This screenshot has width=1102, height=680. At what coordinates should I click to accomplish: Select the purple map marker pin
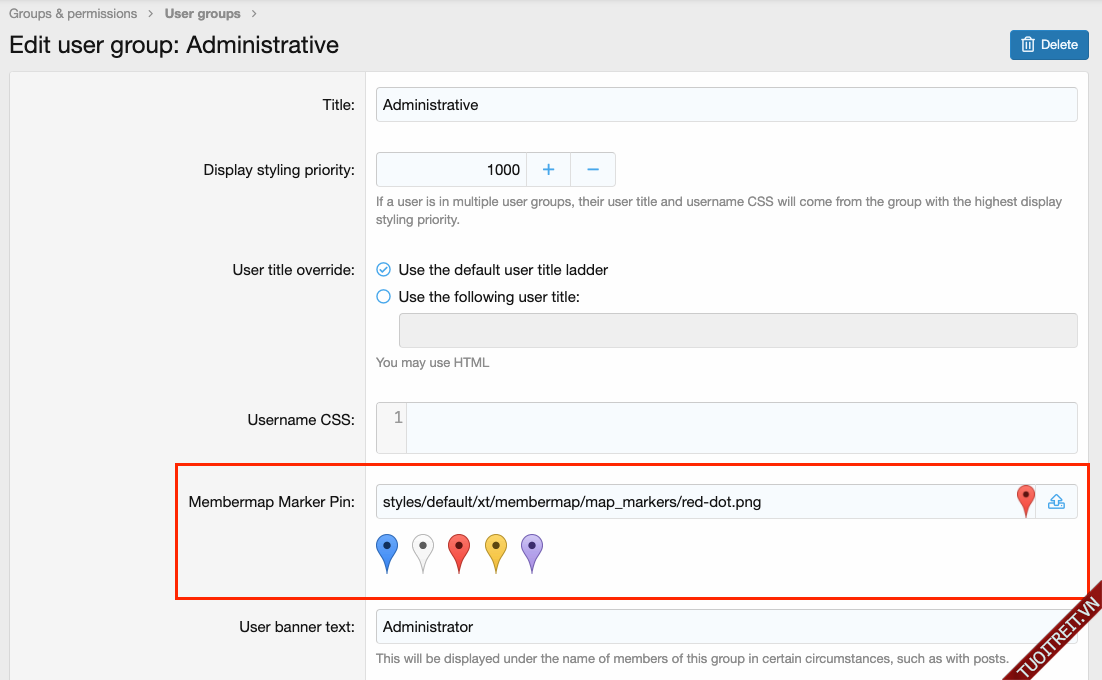[532, 552]
